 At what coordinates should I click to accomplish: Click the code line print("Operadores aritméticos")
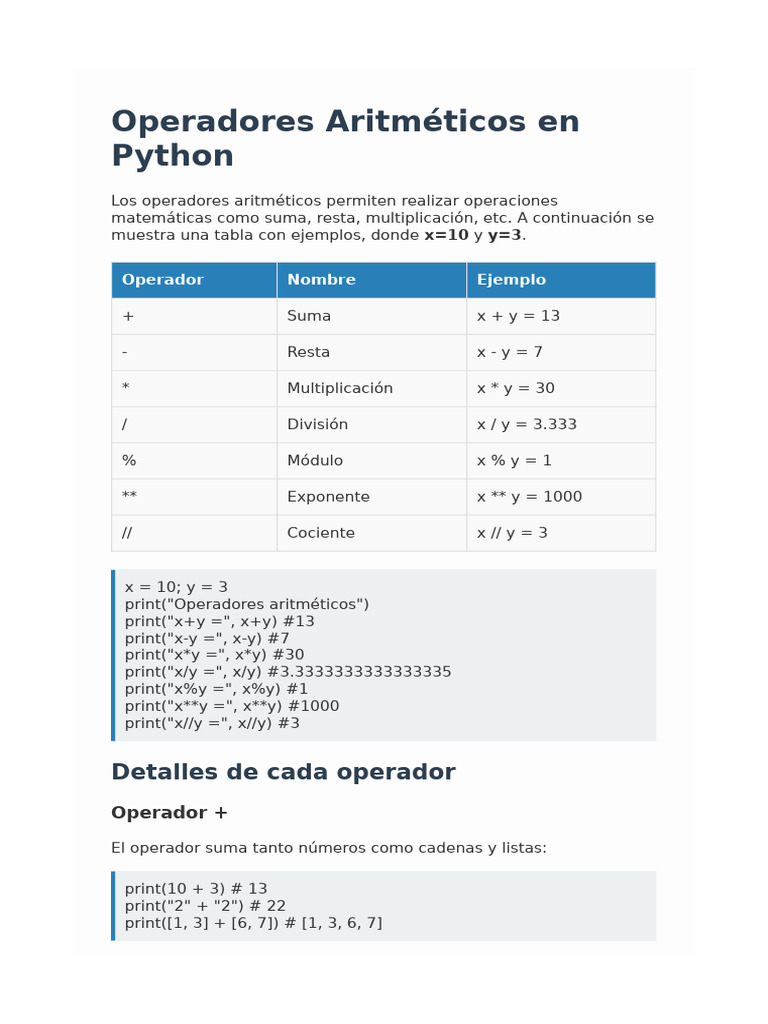247,604
